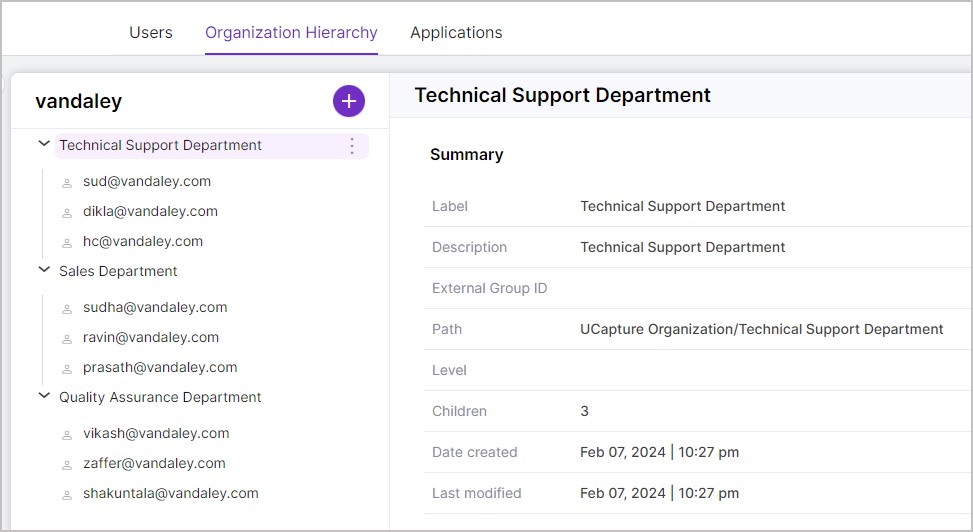Select user ravin@vandaley.com
The width and height of the screenshot is (973, 532).
coord(151,337)
